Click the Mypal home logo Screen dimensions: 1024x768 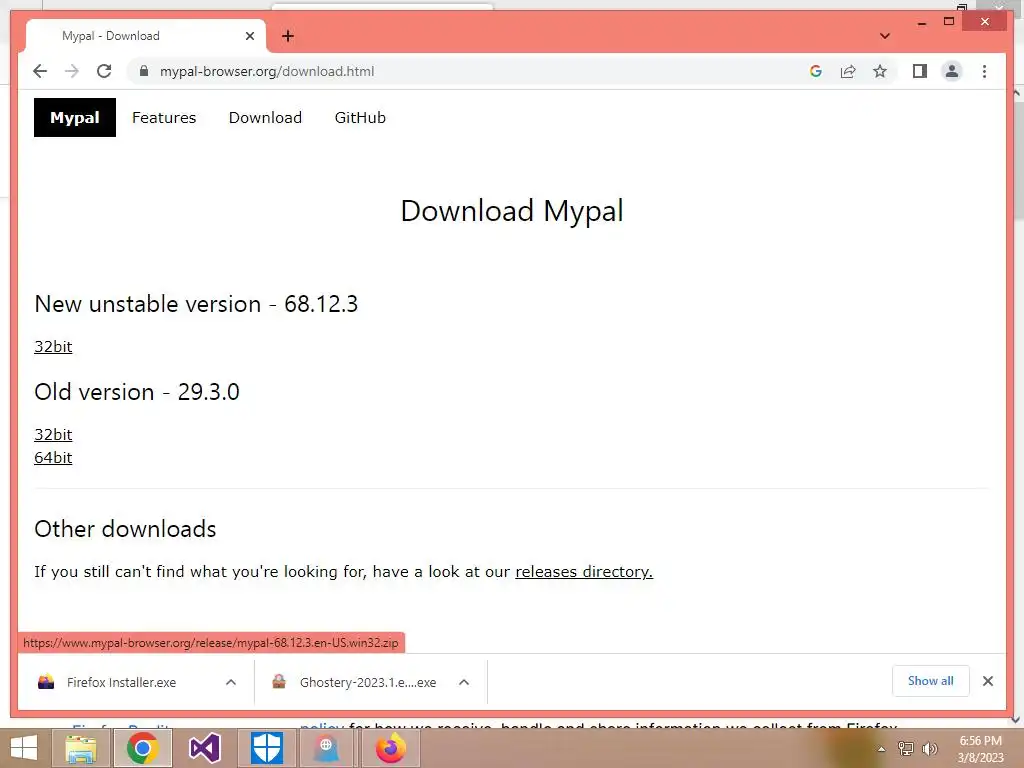pos(75,118)
